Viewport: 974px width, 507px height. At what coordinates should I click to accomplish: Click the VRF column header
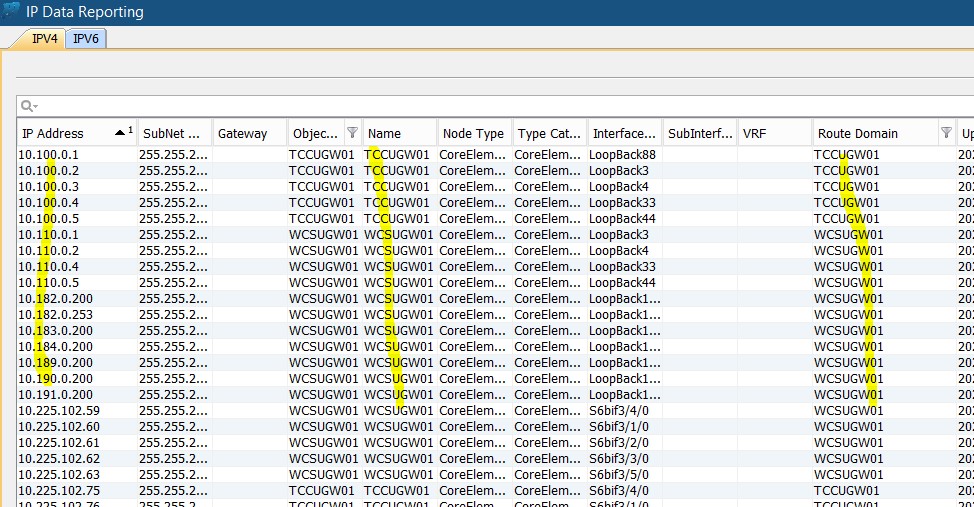coord(773,133)
